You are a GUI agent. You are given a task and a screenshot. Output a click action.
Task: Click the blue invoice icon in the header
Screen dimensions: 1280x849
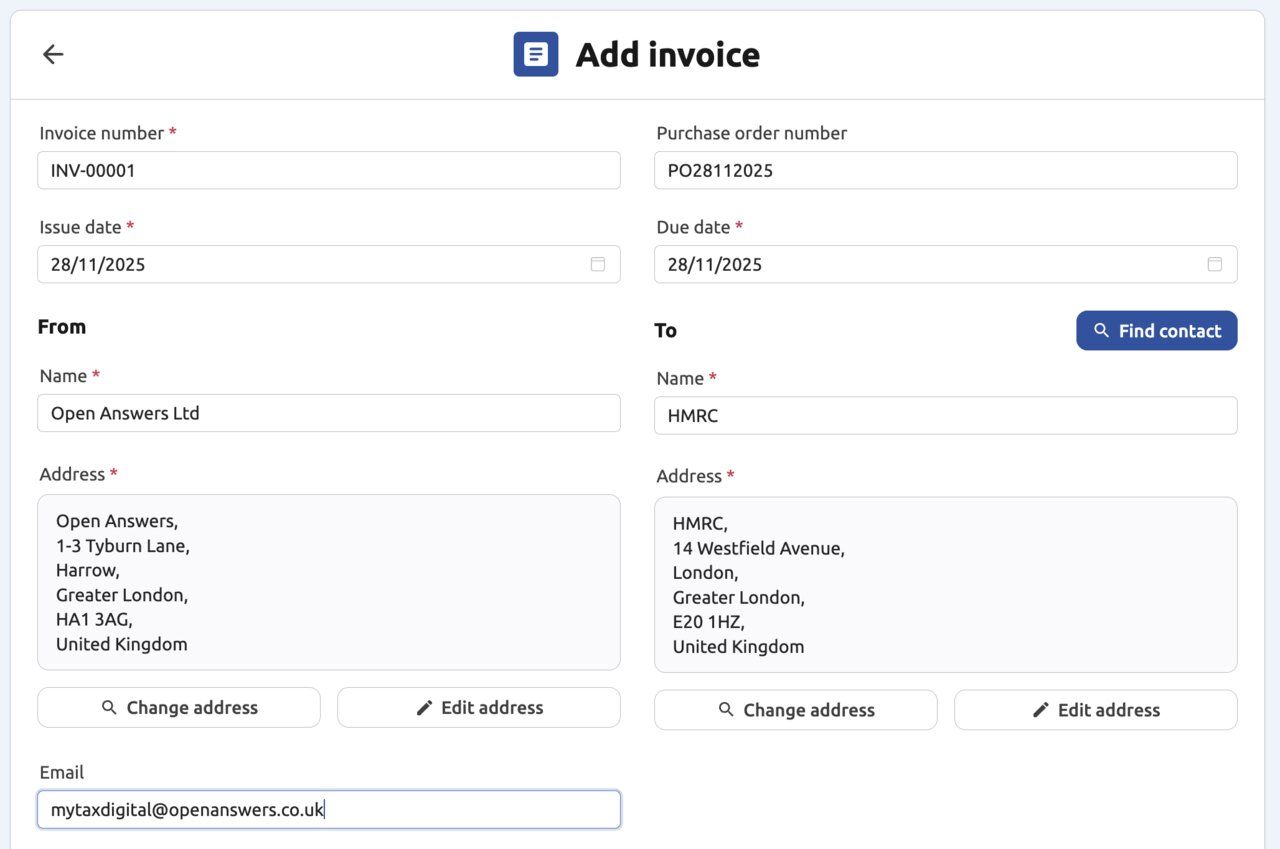535,54
